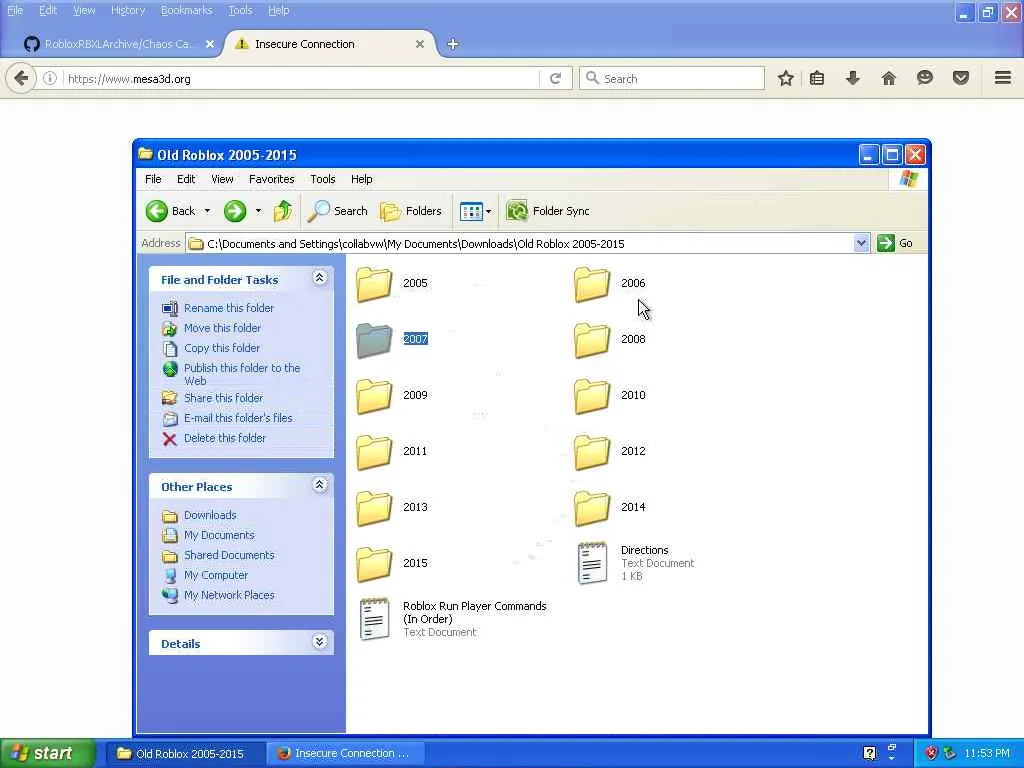Open the Explorer Favorites menu
The image size is (1024, 768).
coord(272,179)
